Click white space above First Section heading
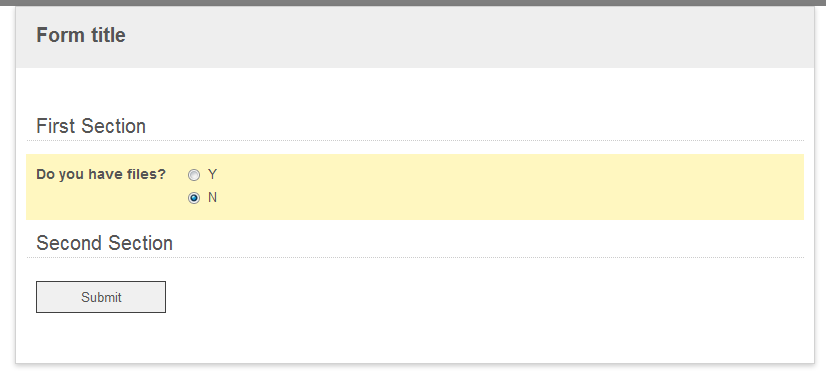Viewport: 826px width, 382px height. (415, 90)
